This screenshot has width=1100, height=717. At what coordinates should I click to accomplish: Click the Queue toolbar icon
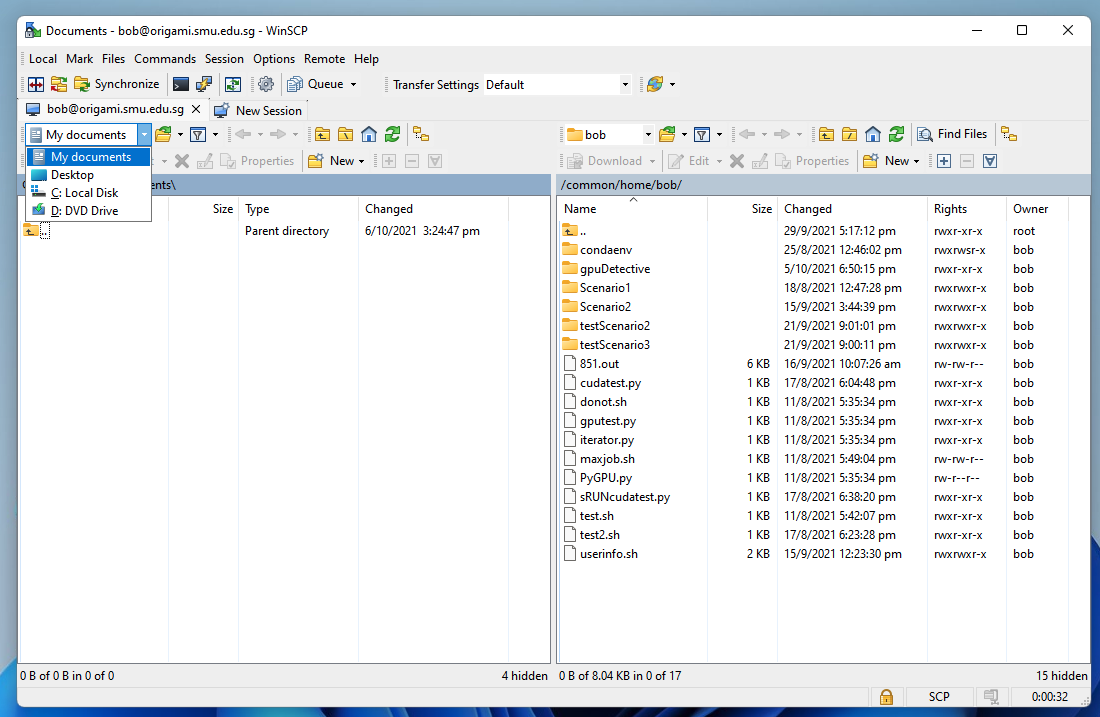pyautogui.click(x=300, y=84)
